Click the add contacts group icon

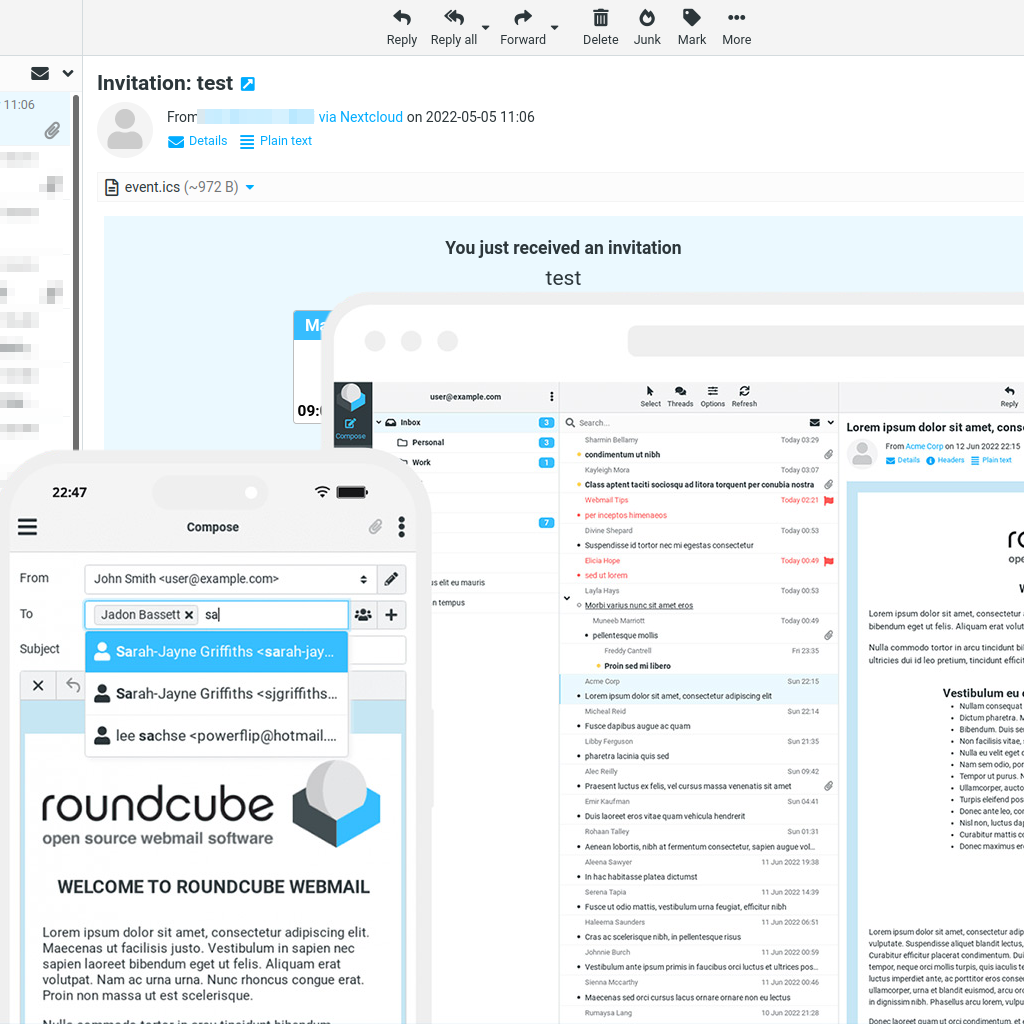[363, 615]
